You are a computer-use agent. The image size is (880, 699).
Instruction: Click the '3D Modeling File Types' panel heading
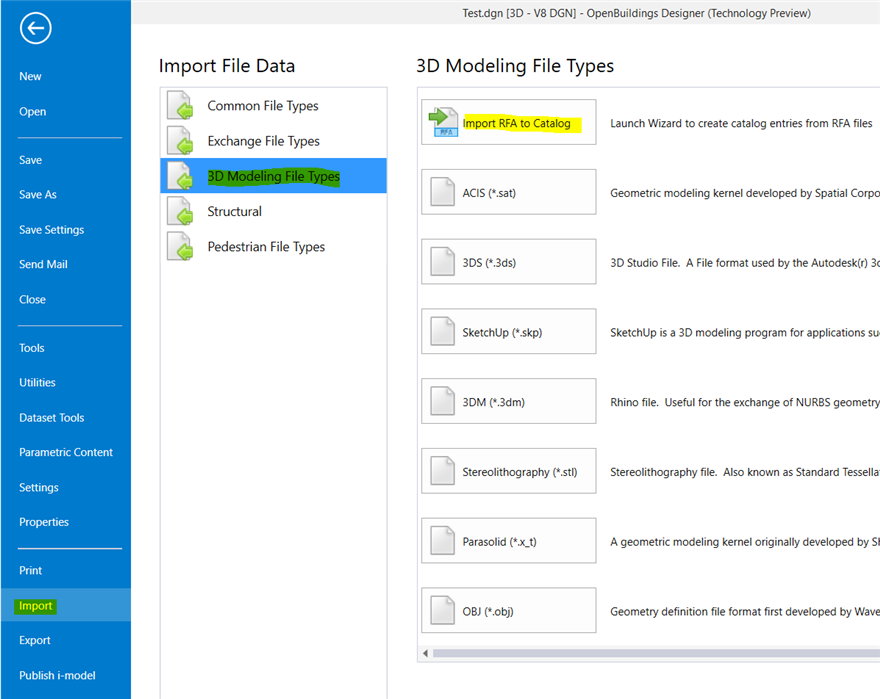point(515,66)
